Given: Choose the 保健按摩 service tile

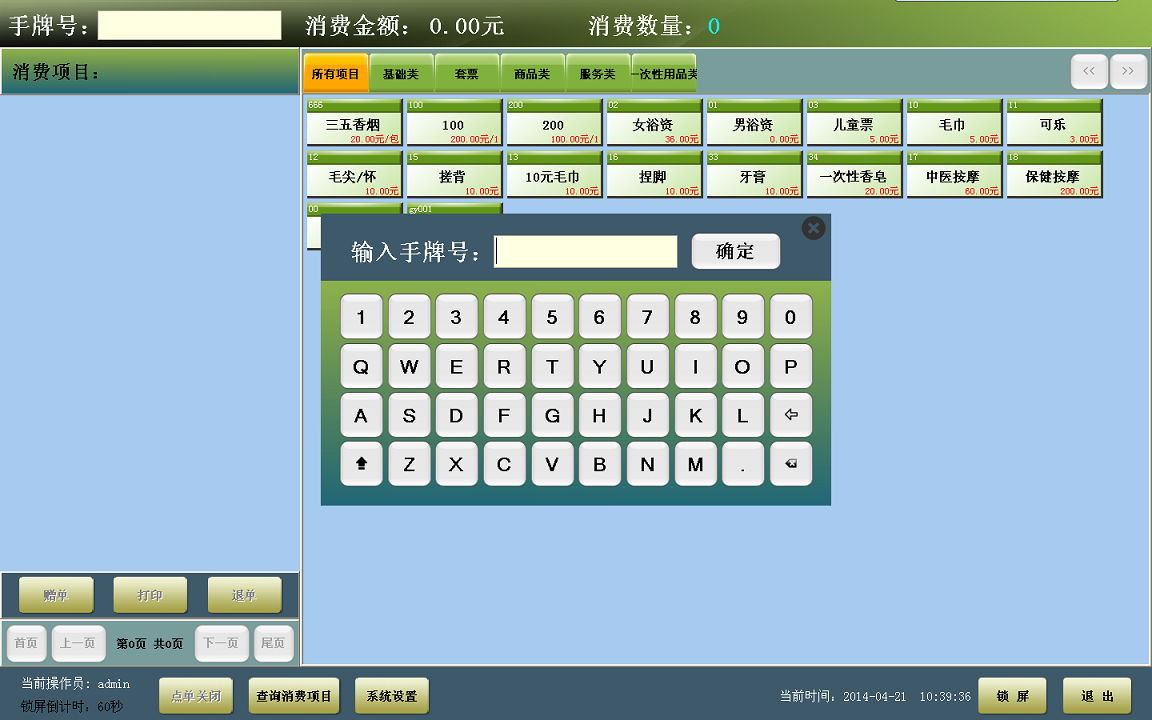Looking at the screenshot, I should coord(1054,176).
